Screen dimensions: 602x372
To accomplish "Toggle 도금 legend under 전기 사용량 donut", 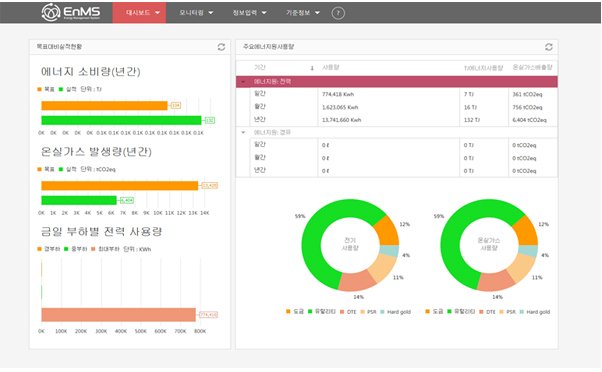I will click(x=295, y=312).
